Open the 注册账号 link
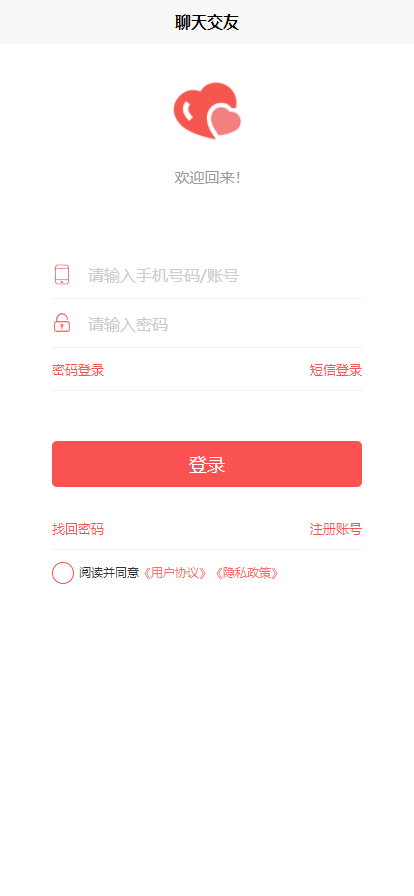This screenshot has width=414, height=896. (x=336, y=529)
